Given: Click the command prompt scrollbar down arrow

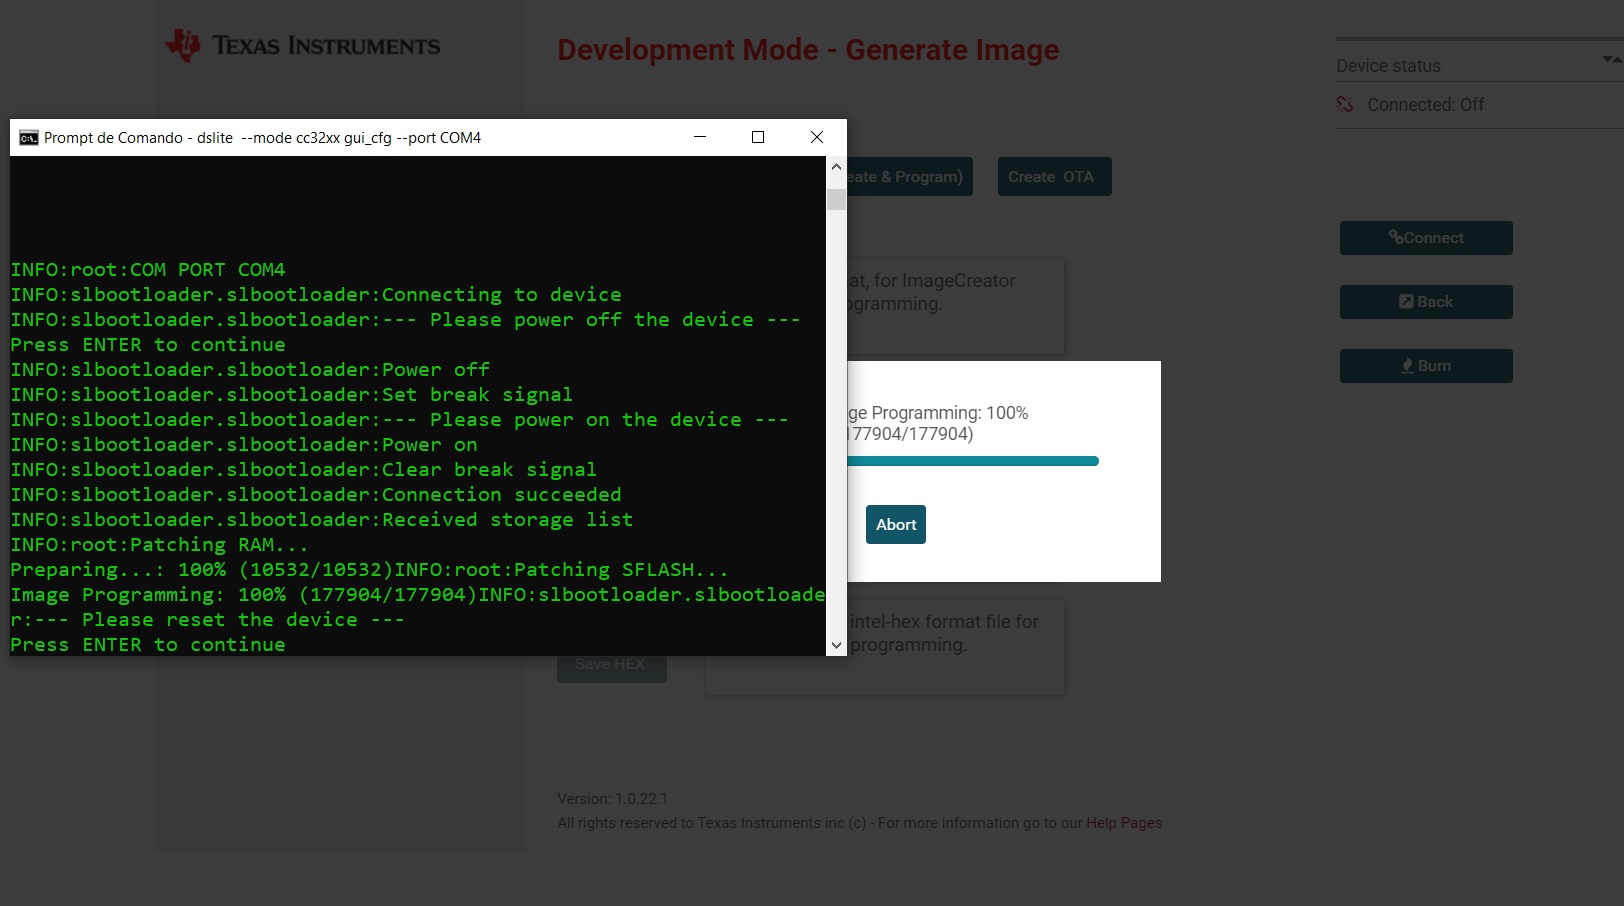Looking at the screenshot, I should tap(836, 646).
